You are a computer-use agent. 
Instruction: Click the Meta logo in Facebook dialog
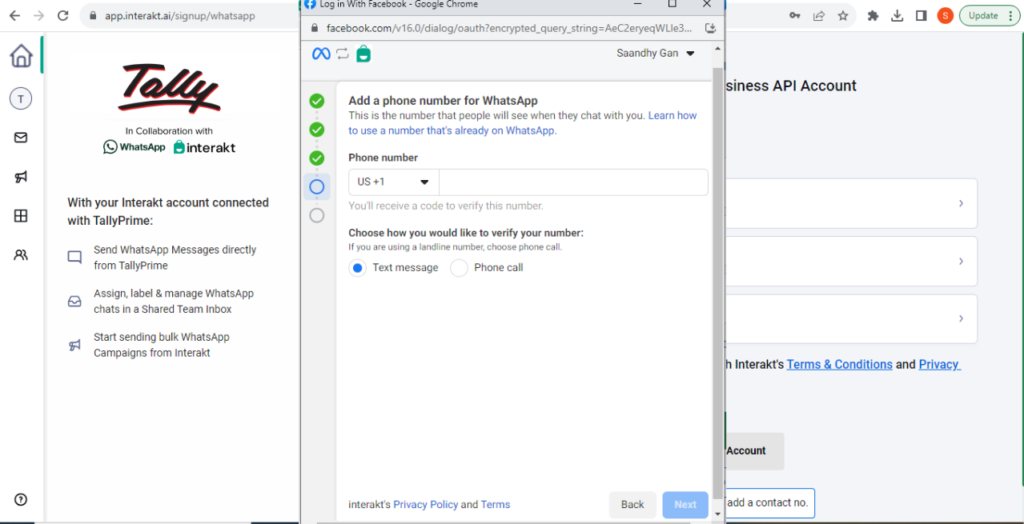pyautogui.click(x=321, y=54)
